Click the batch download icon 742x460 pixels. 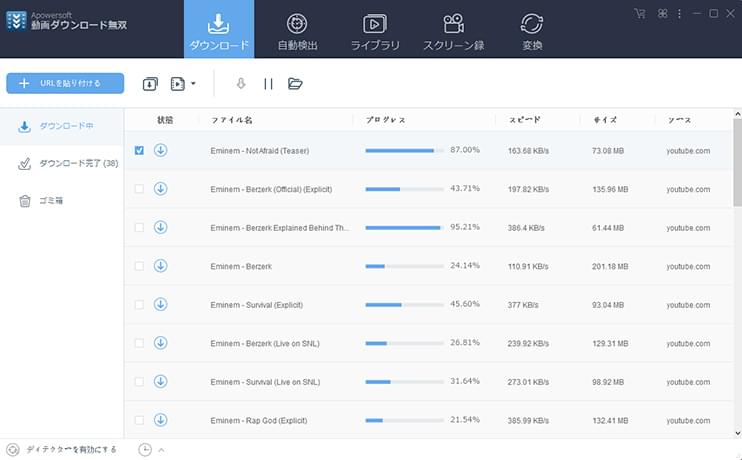150,84
